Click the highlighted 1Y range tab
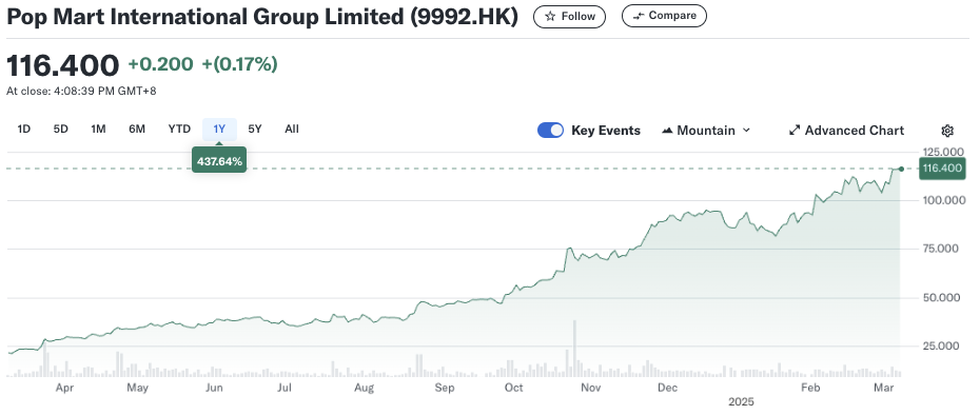 point(219,129)
